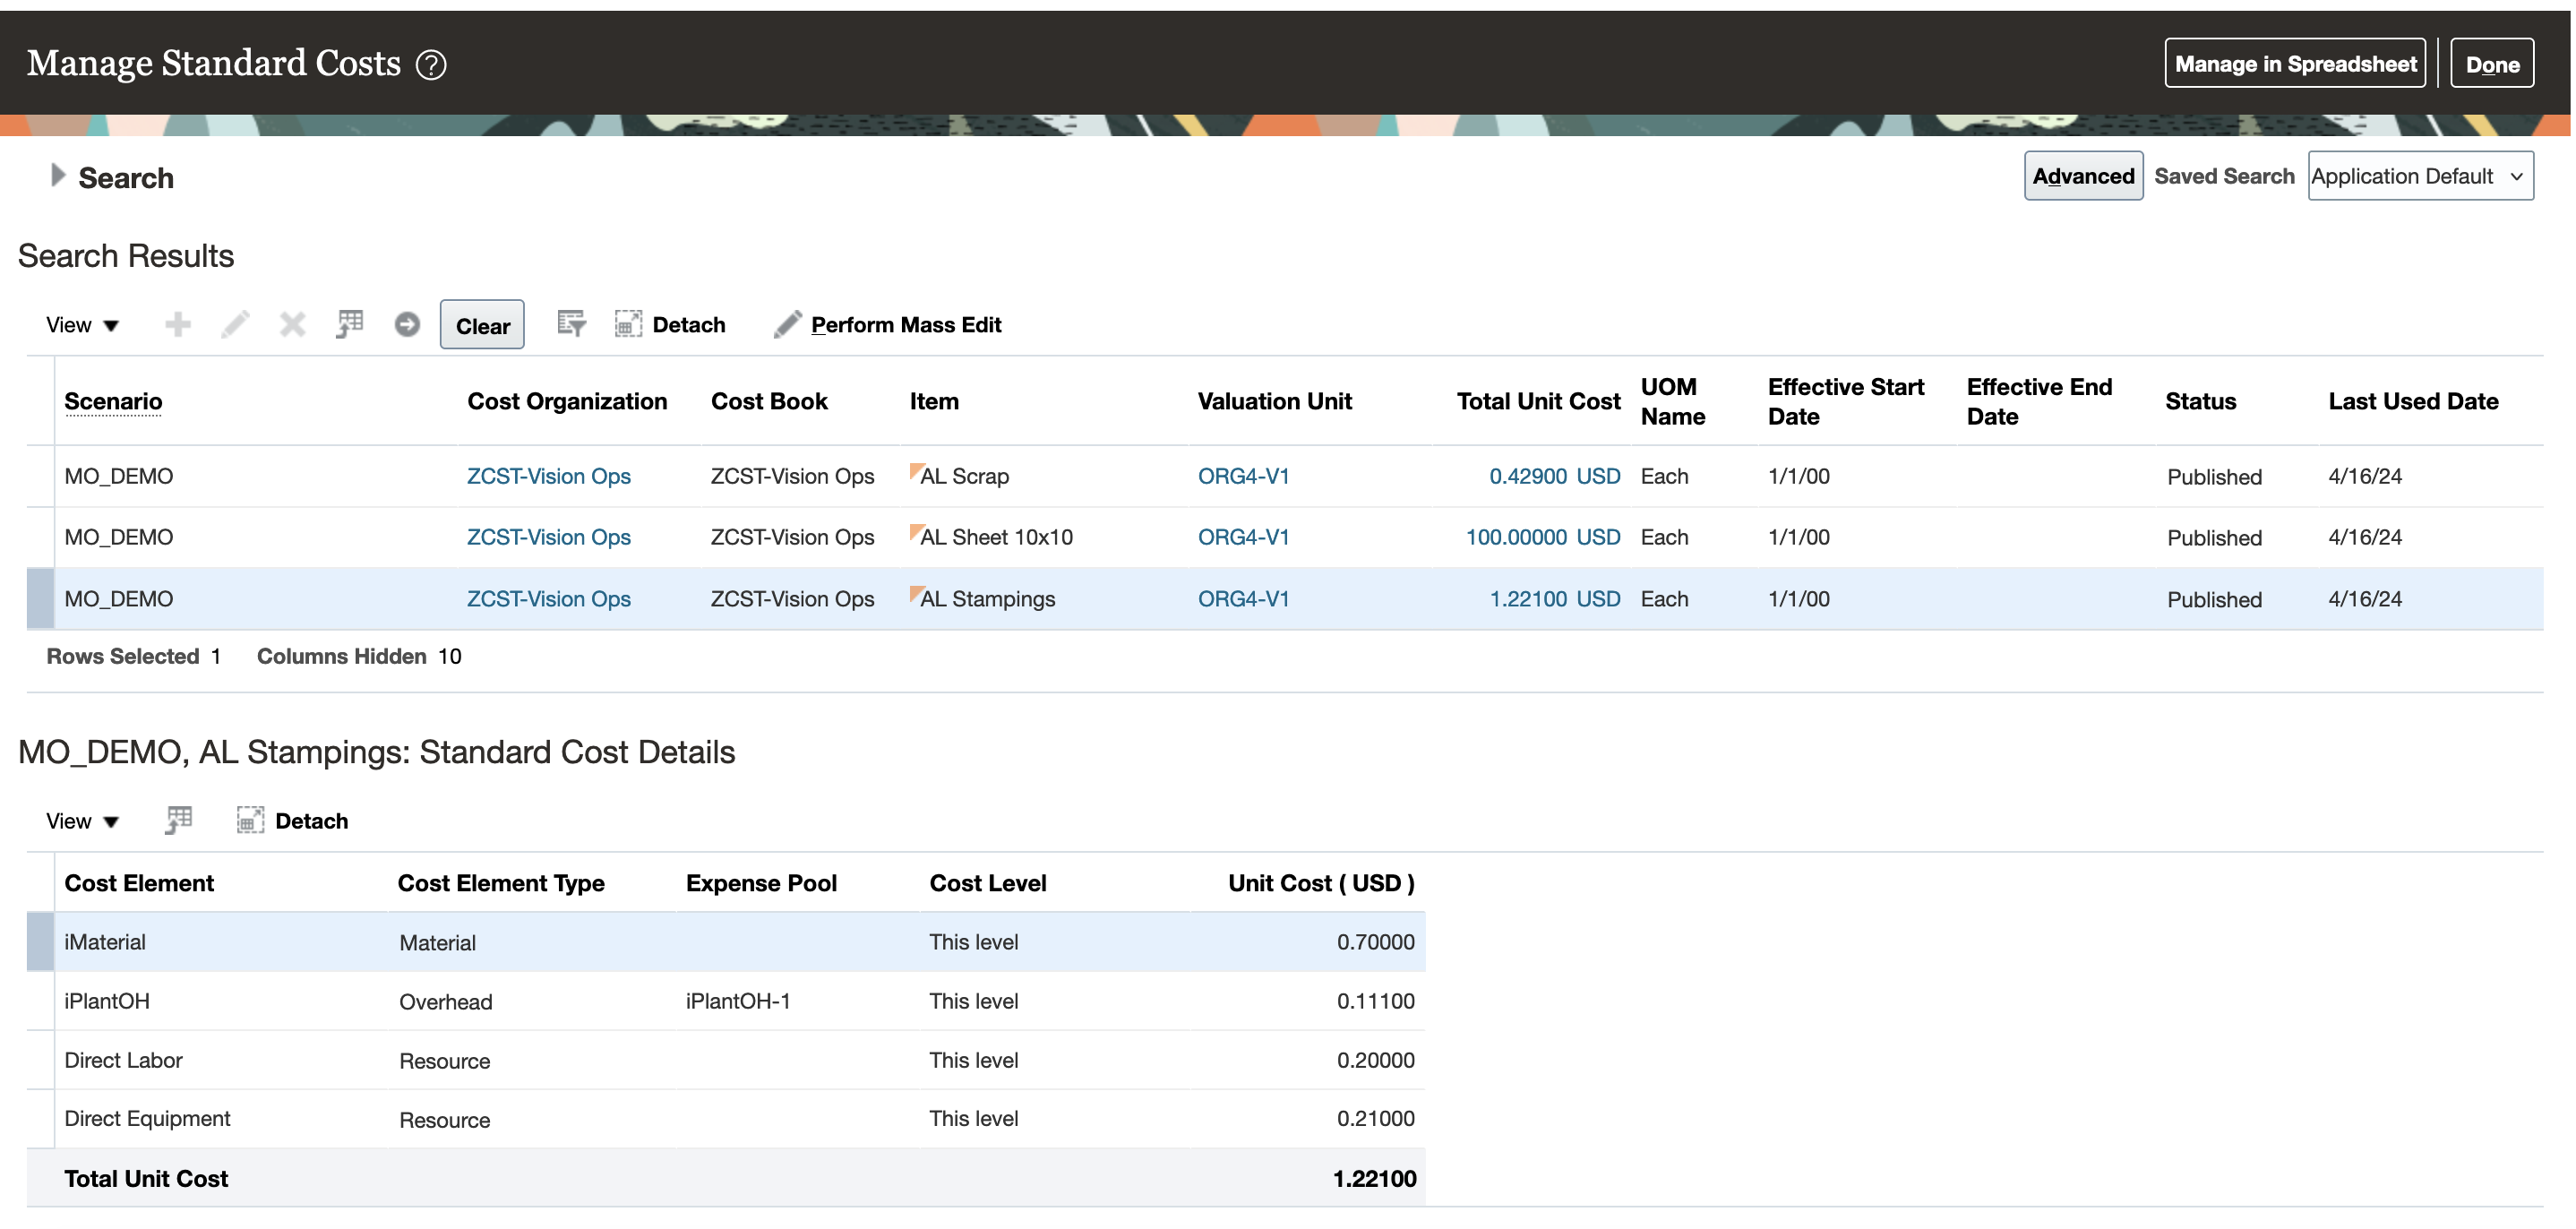Click the Perform Mass Edit pencil icon
This screenshot has height=1229, width=2576.
coord(787,325)
